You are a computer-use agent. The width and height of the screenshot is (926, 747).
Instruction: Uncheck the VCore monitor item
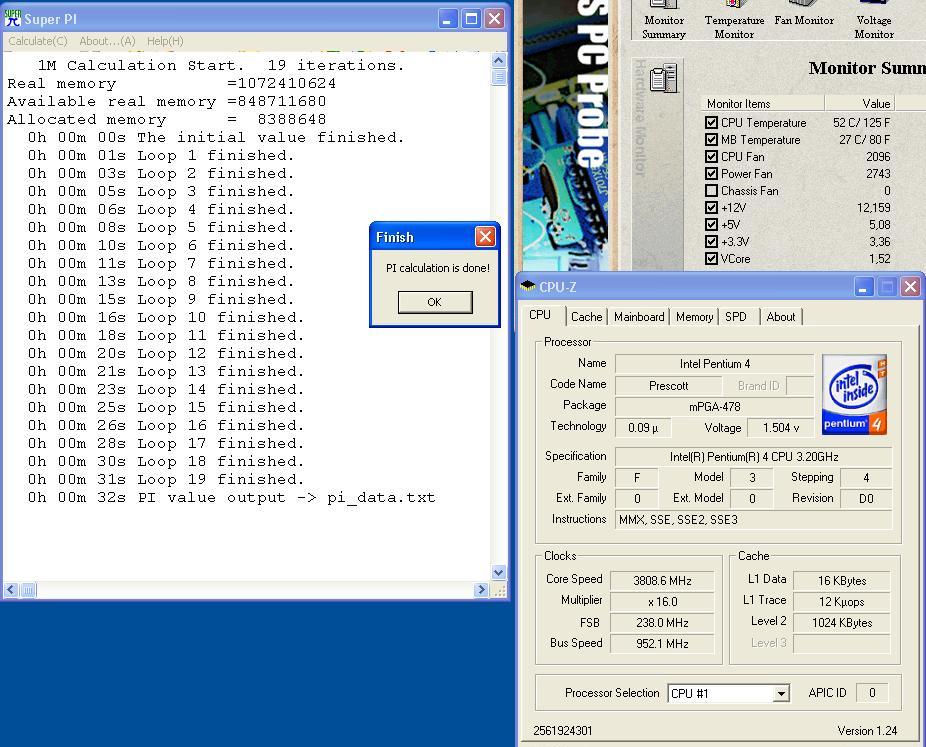pos(711,259)
